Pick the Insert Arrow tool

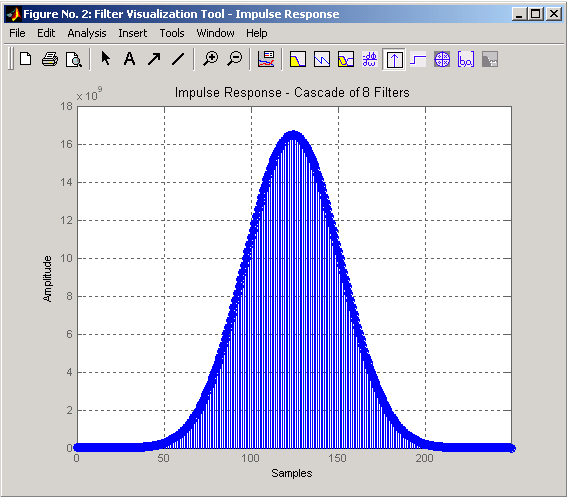pyautogui.click(x=154, y=59)
